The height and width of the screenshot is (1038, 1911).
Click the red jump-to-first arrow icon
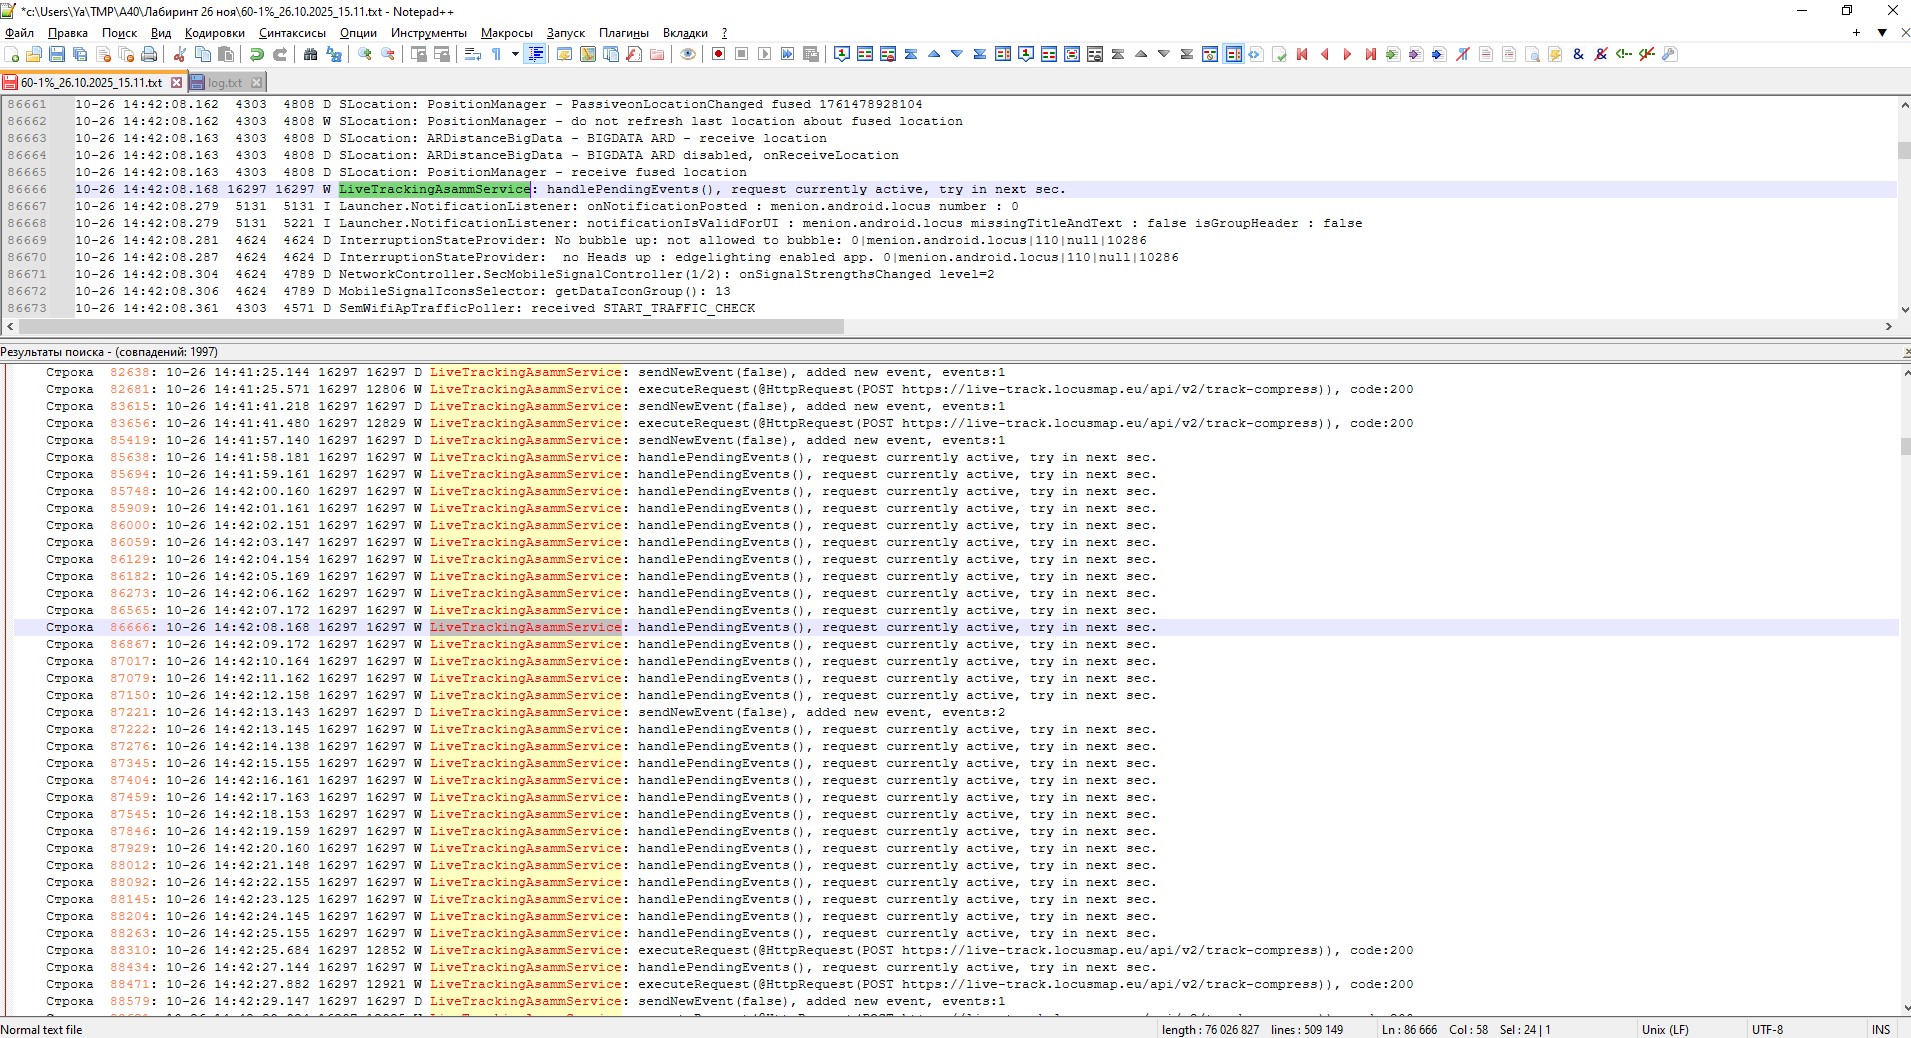coord(1302,54)
